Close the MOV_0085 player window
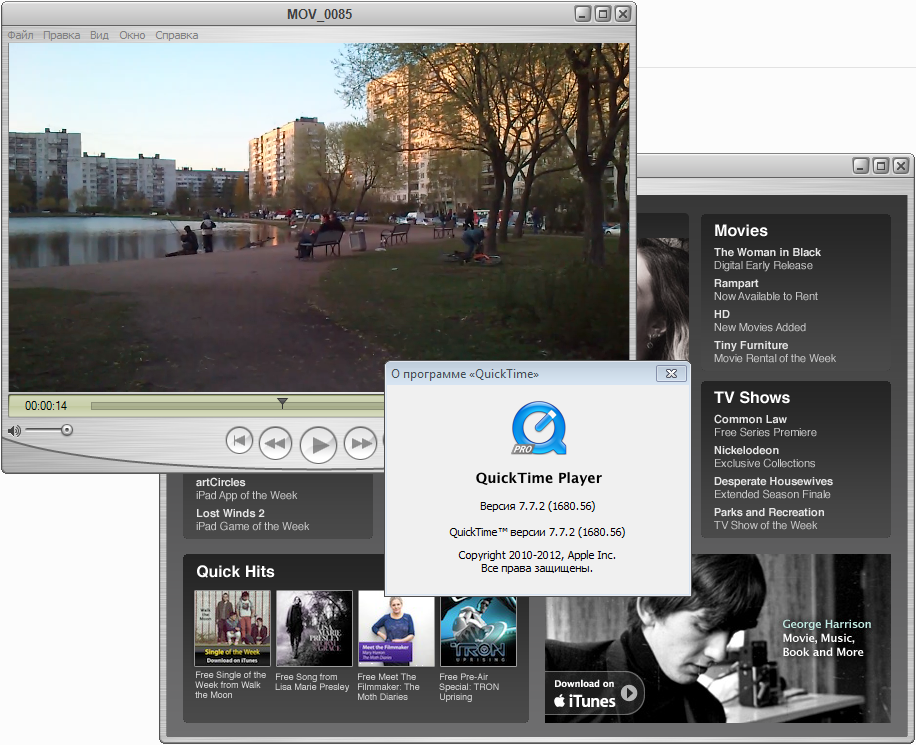The image size is (916, 745). point(623,13)
